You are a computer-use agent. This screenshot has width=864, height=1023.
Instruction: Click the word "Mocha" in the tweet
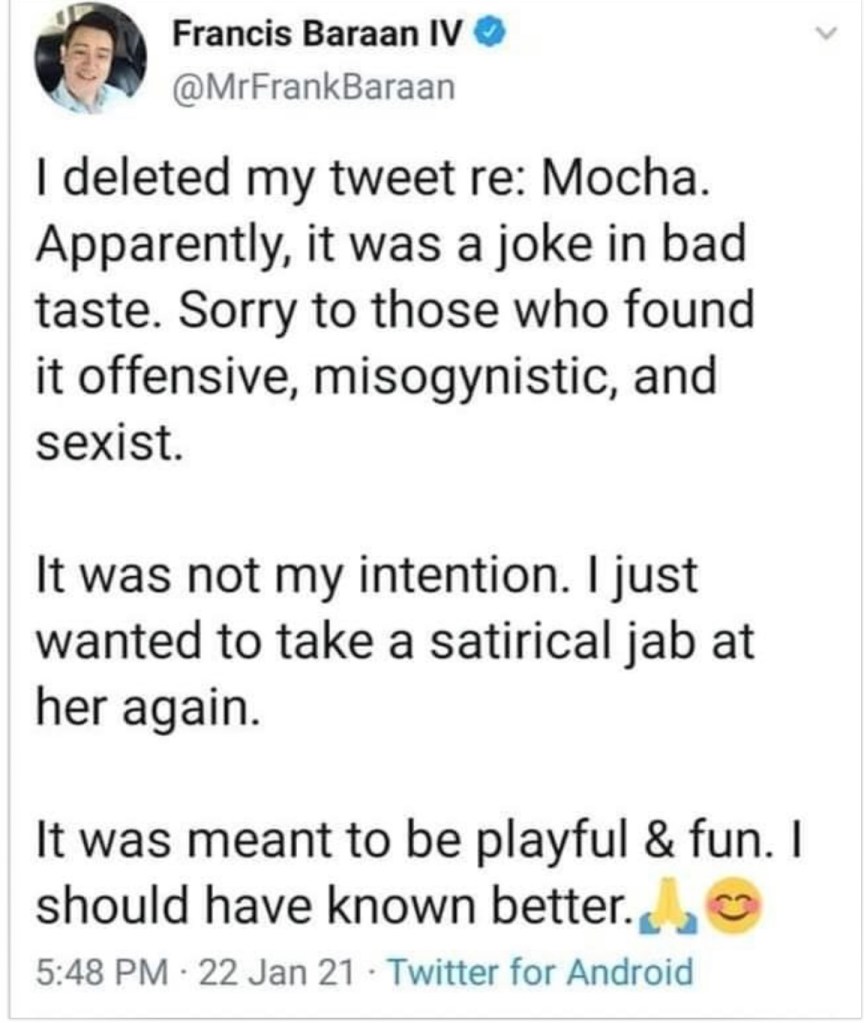(638, 180)
